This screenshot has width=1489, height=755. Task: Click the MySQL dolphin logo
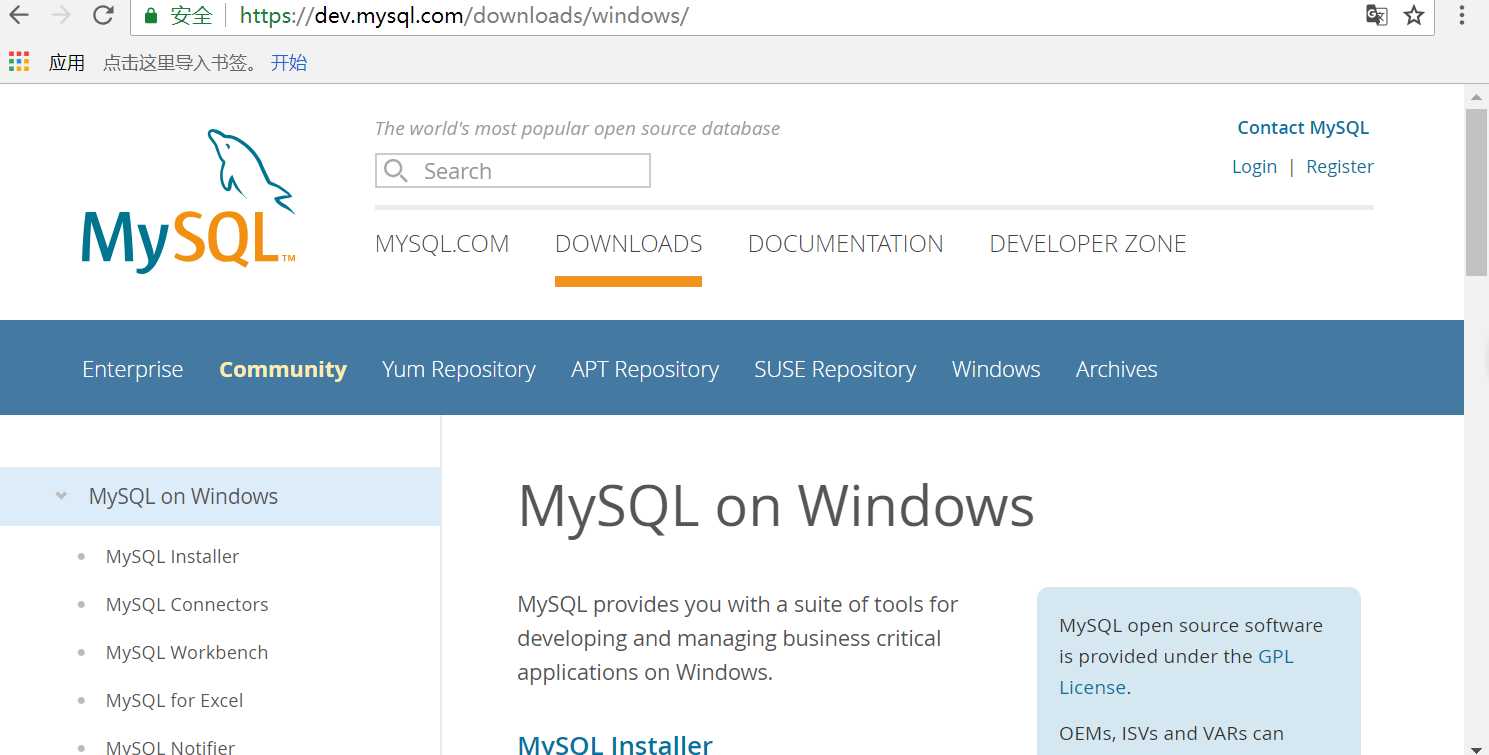tap(189, 200)
